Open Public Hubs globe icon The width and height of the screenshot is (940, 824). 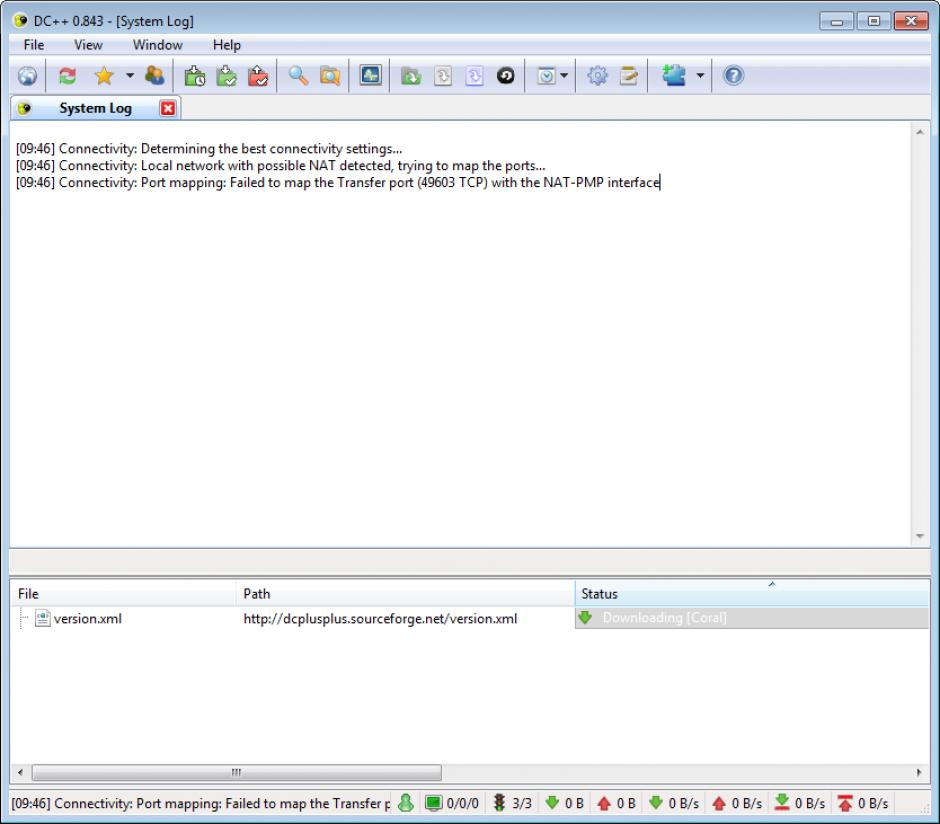click(x=28, y=76)
